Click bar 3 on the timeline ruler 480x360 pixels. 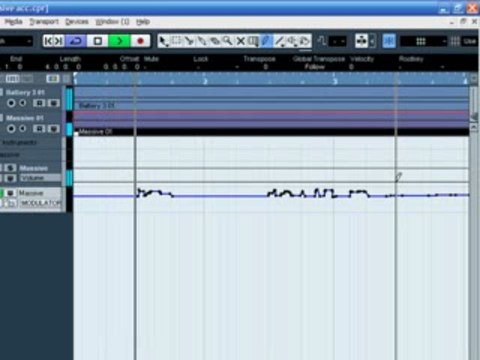coord(335,81)
